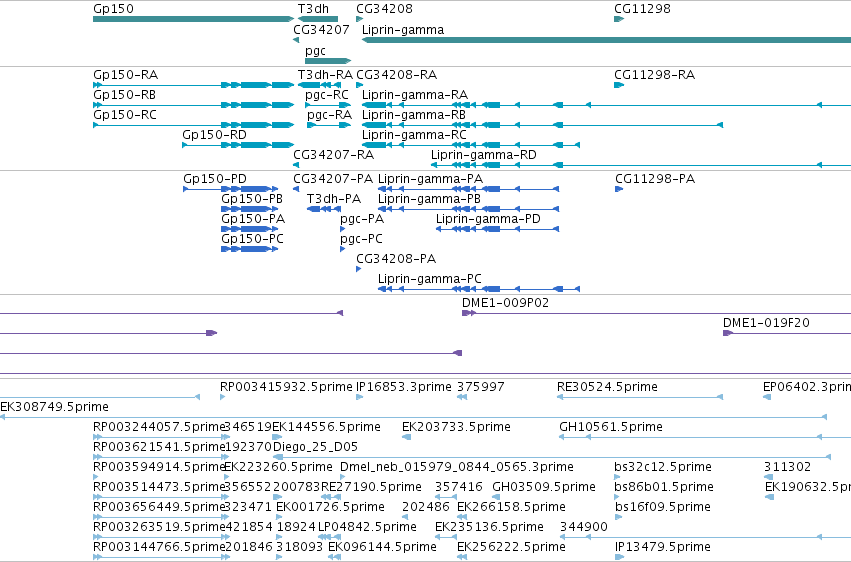Click Dmel_neb_015979_0844_0565.3prime label

pyautogui.click(x=457, y=468)
